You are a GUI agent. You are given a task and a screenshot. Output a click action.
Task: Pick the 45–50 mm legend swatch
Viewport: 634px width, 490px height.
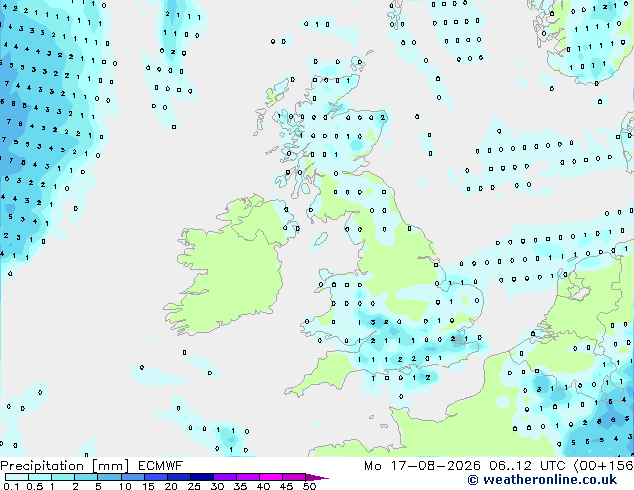pos(294,477)
